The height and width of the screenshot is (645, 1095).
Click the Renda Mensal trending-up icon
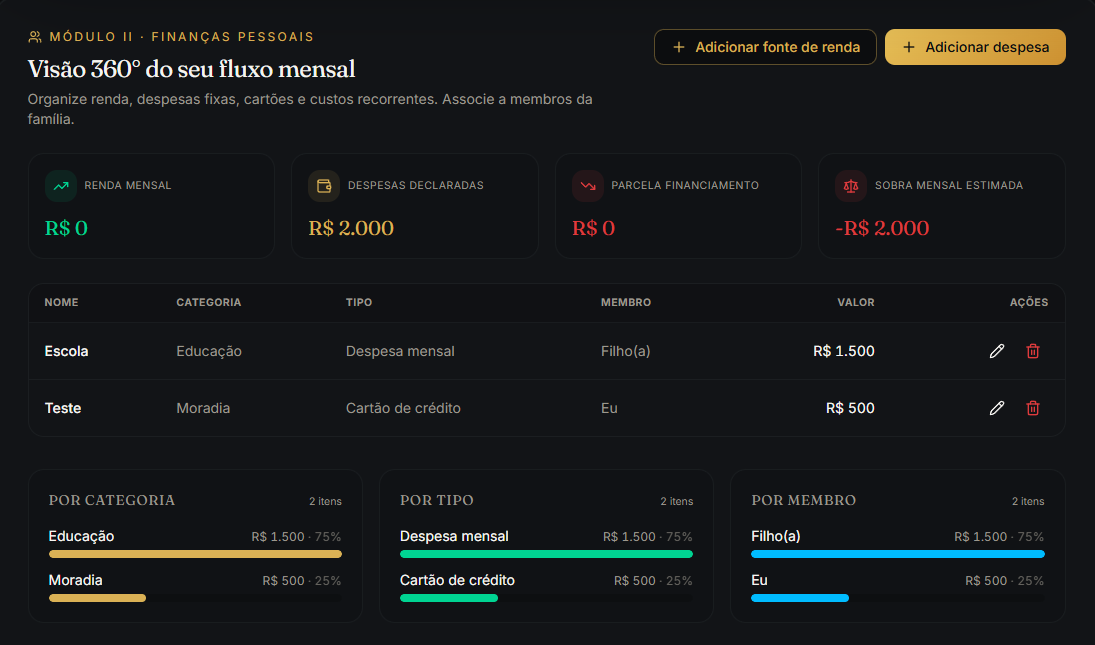[x=61, y=186]
